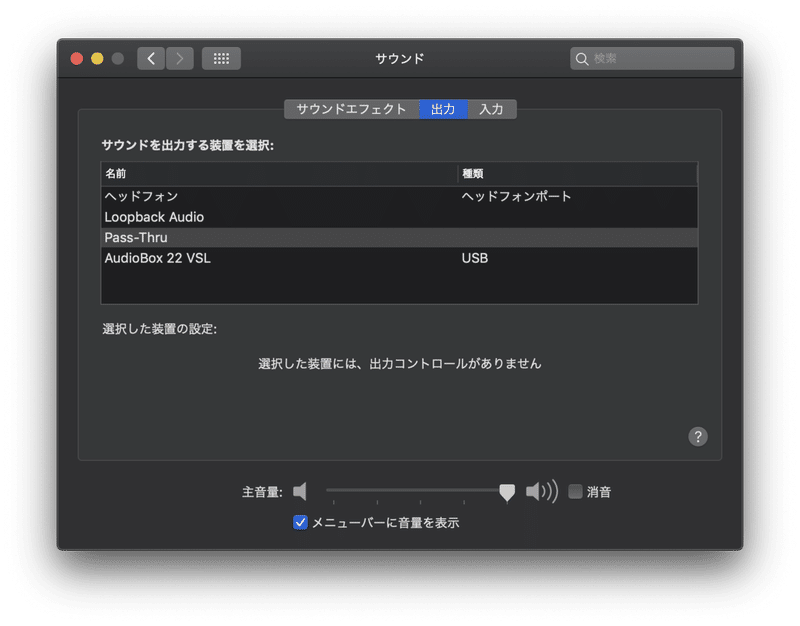Screen dimensions: 800x626
Task: Enable the 消音 mute checkbox
Action: click(575, 491)
